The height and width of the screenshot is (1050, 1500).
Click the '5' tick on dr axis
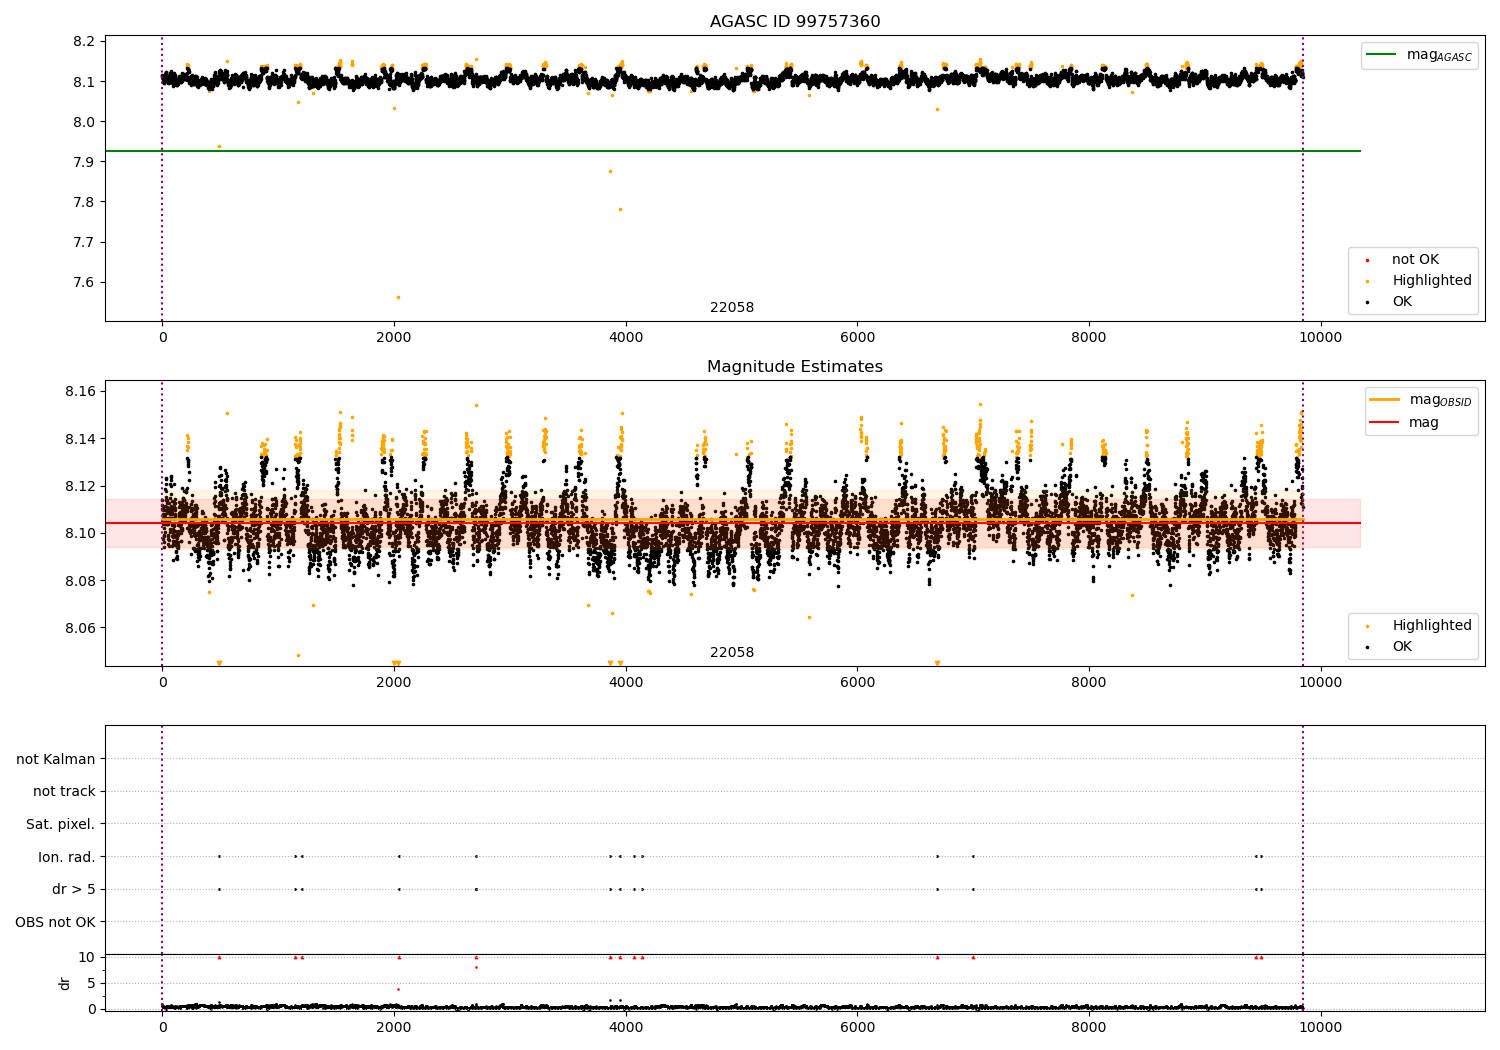(92, 983)
